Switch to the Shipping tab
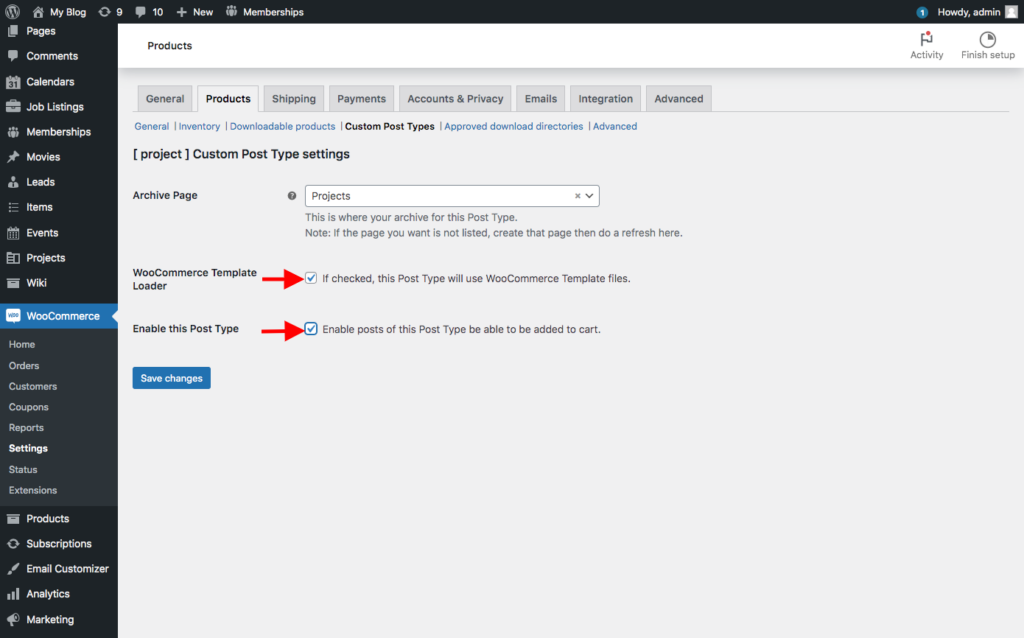 (x=294, y=99)
